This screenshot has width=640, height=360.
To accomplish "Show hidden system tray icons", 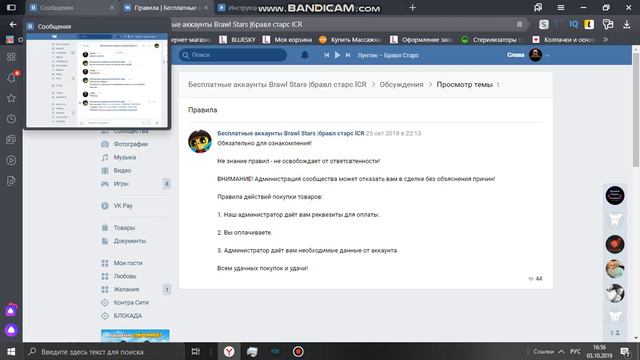I will (561, 351).
